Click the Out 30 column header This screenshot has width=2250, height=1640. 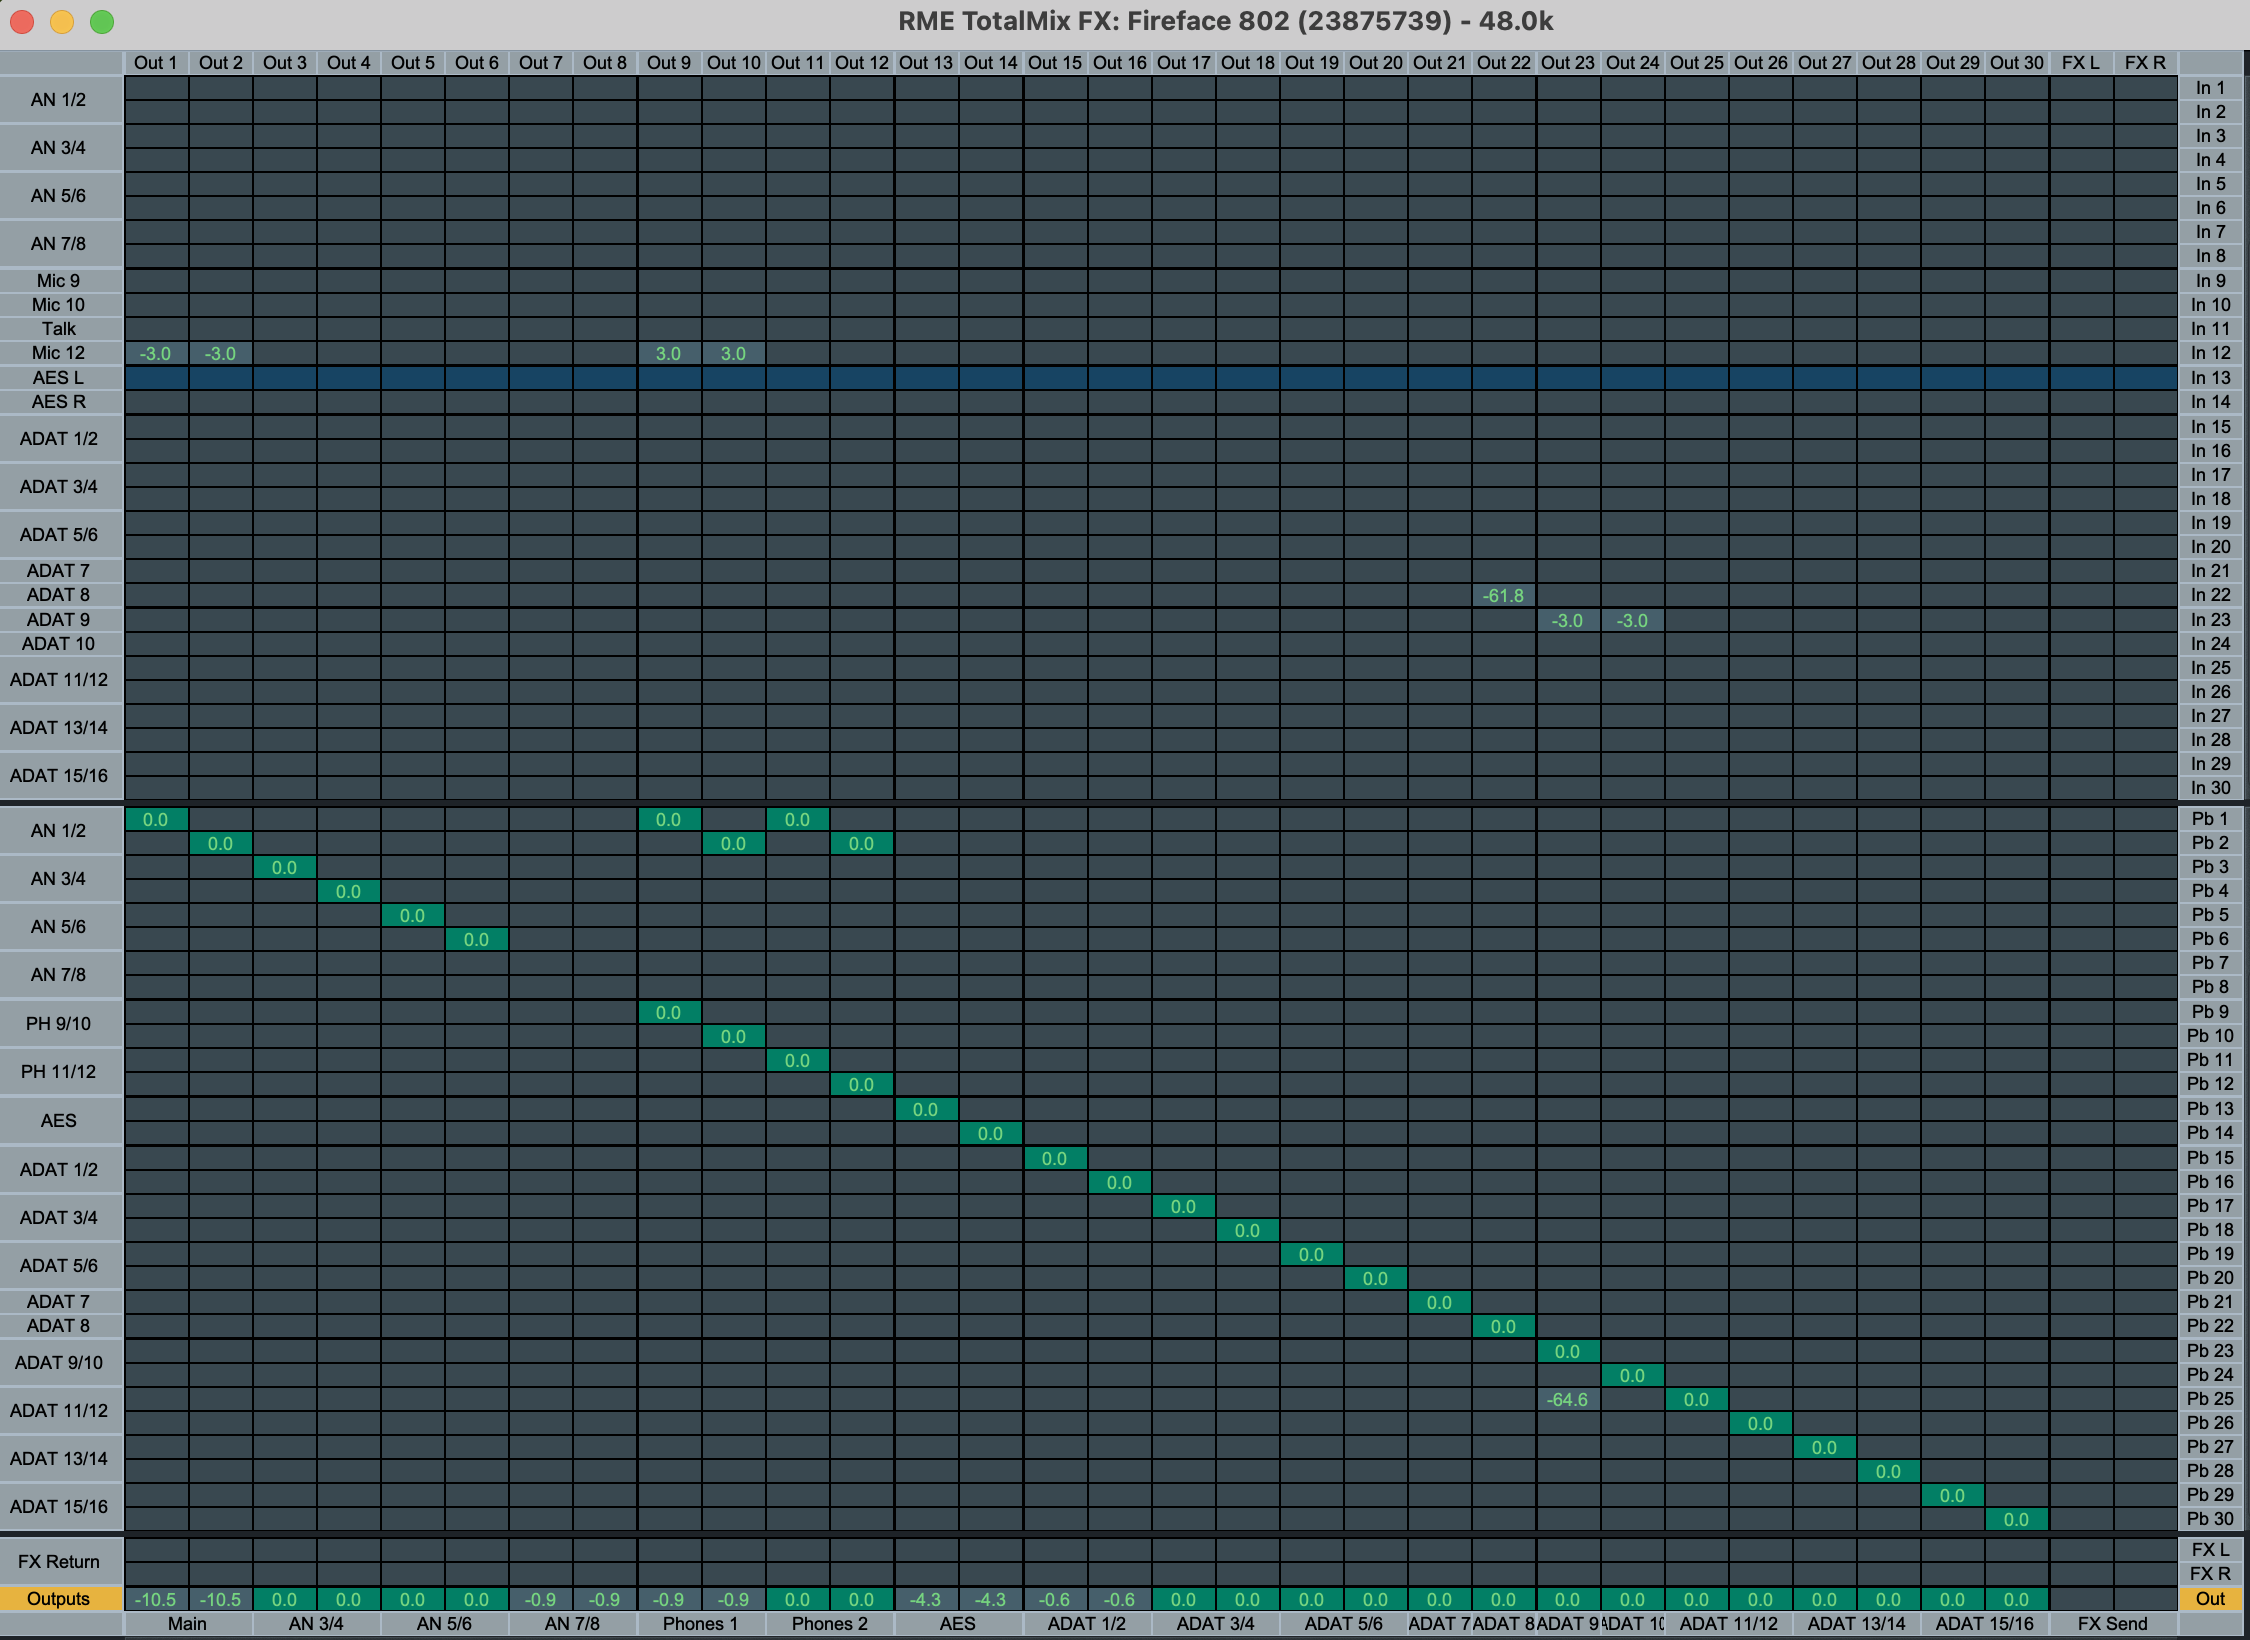(2016, 63)
